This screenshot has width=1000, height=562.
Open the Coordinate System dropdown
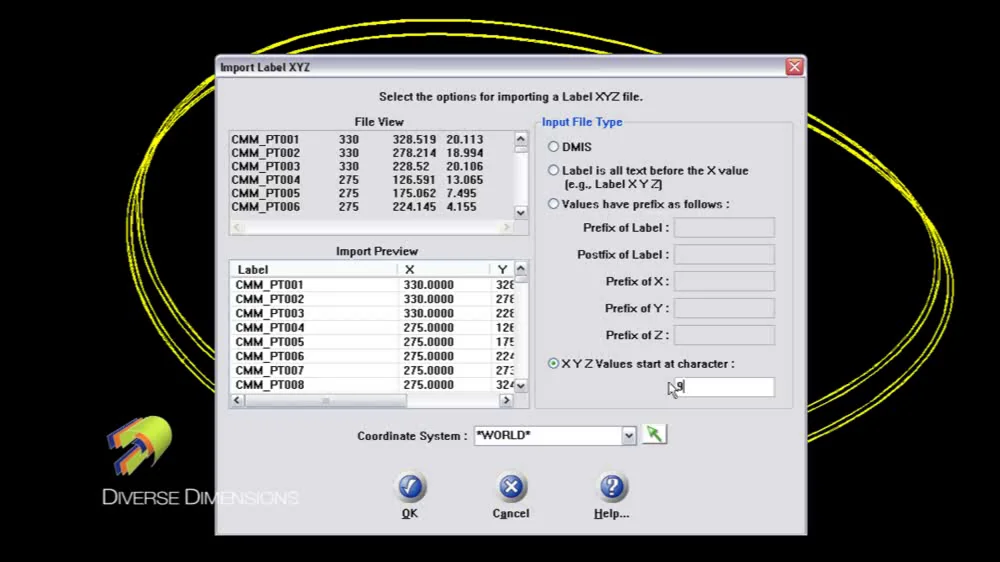tap(628, 436)
